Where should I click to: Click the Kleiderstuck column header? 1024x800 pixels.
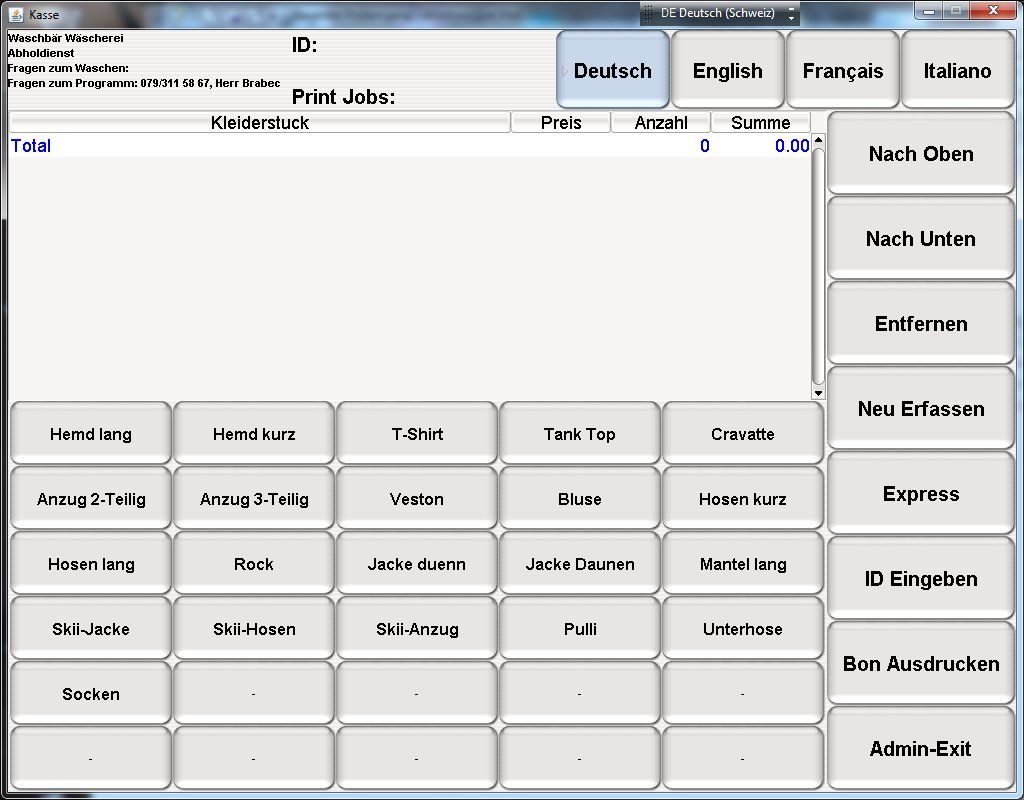pyautogui.click(x=260, y=122)
